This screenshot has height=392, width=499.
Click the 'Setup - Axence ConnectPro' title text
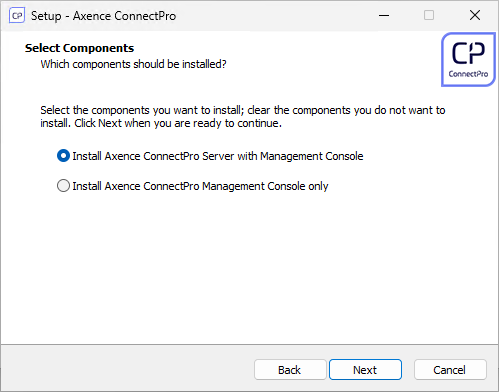point(103,16)
